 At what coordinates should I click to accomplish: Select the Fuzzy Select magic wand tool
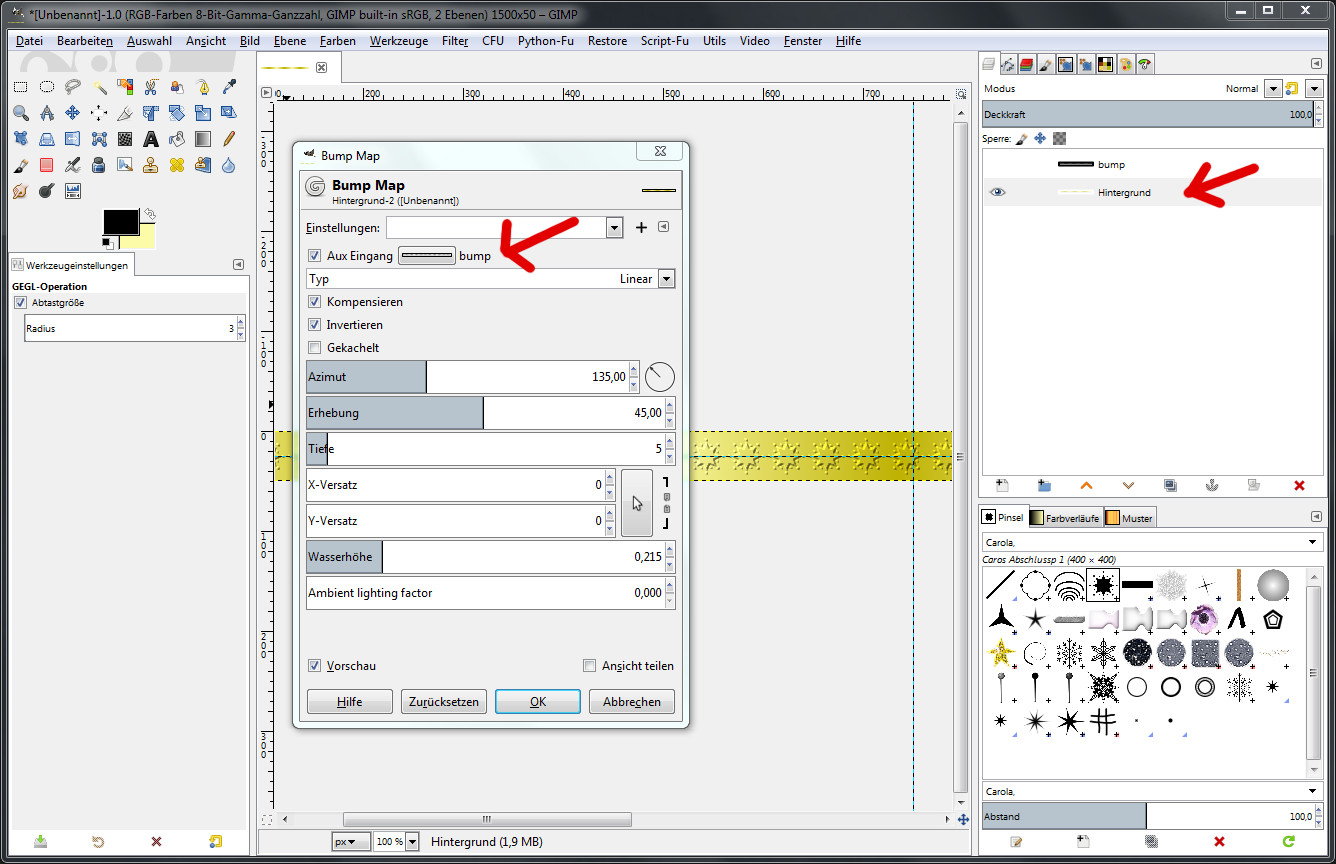point(98,87)
